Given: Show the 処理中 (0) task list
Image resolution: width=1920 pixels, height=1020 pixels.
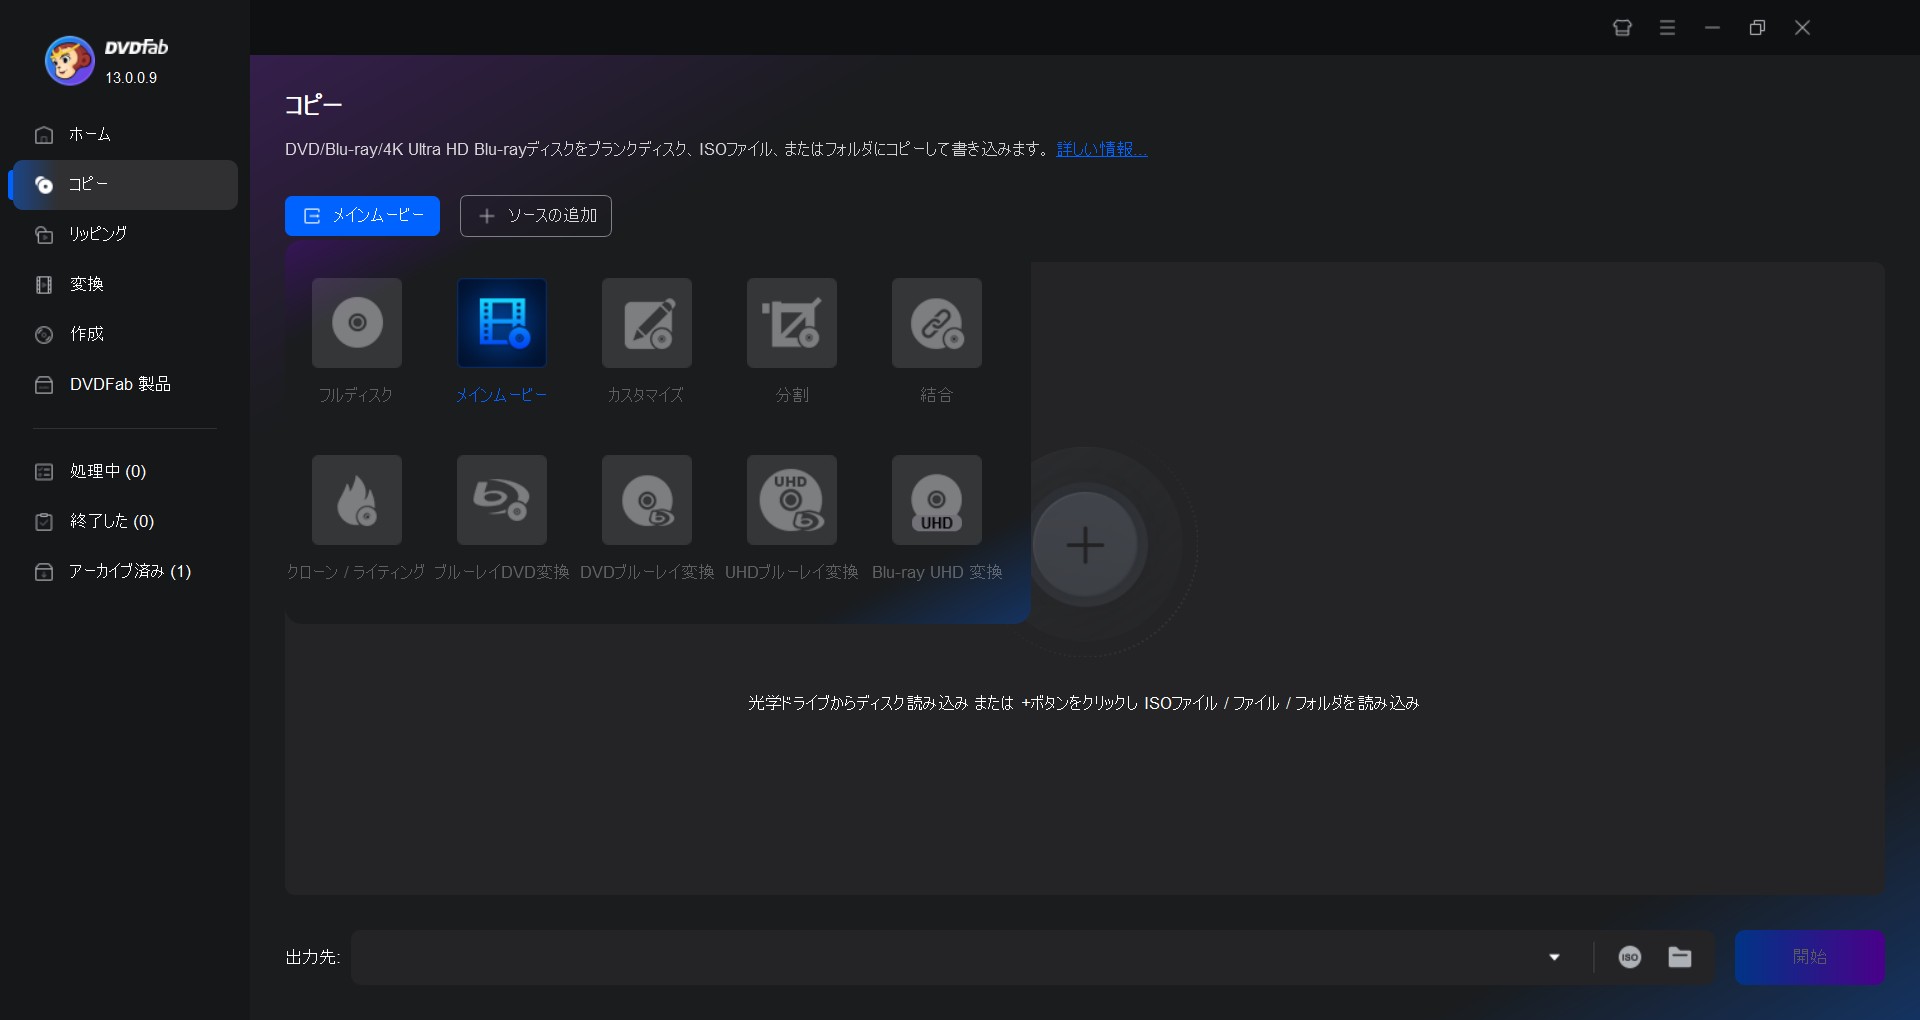Looking at the screenshot, I should (x=125, y=471).
